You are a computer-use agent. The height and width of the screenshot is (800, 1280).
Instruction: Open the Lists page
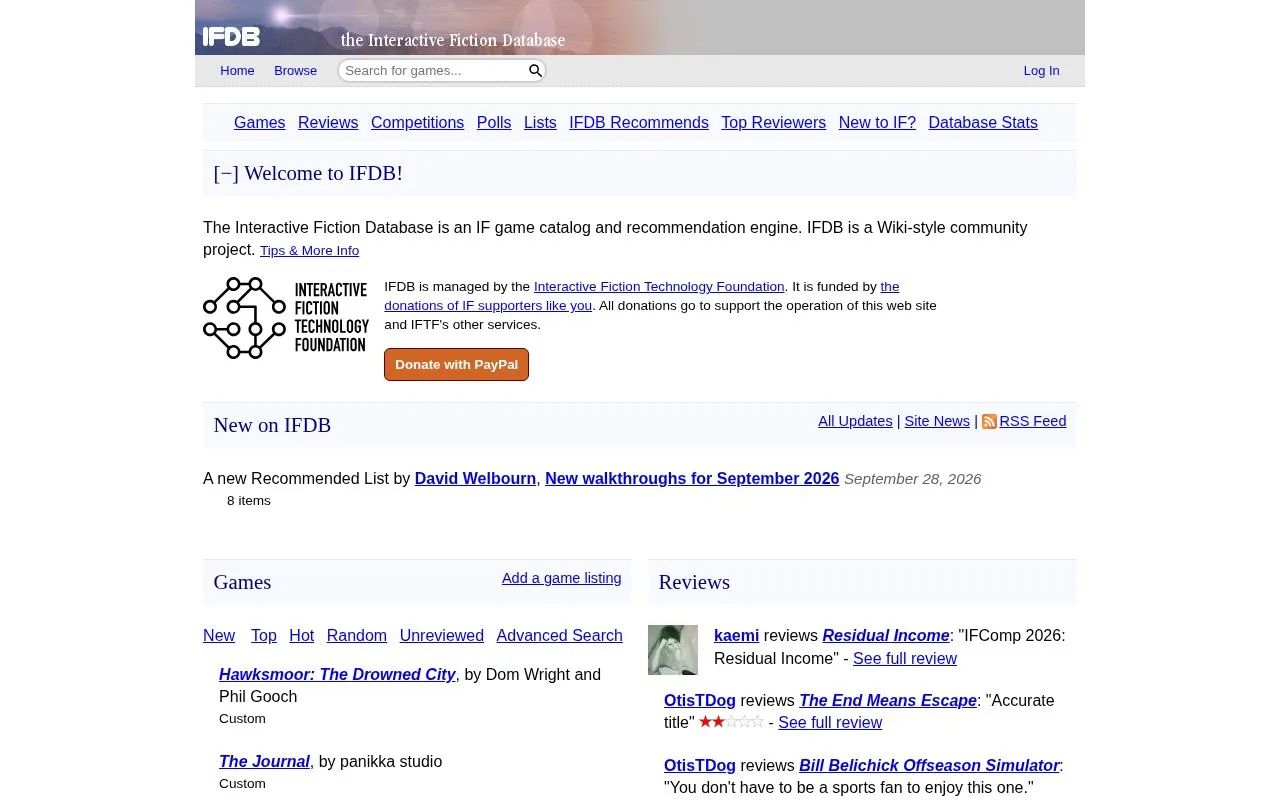tap(540, 122)
